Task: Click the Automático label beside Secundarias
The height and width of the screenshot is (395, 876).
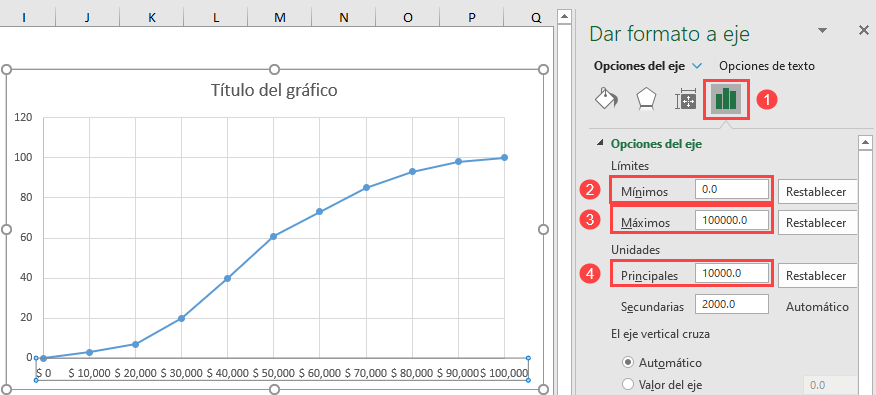Action: point(817,307)
